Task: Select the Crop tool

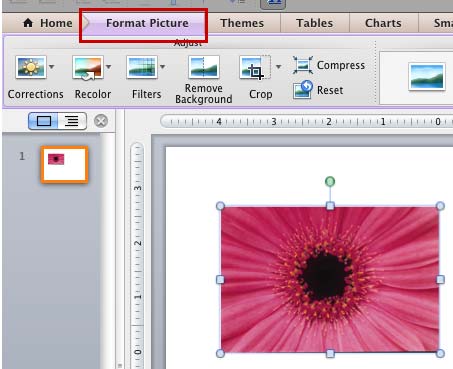Action: [255, 68]
